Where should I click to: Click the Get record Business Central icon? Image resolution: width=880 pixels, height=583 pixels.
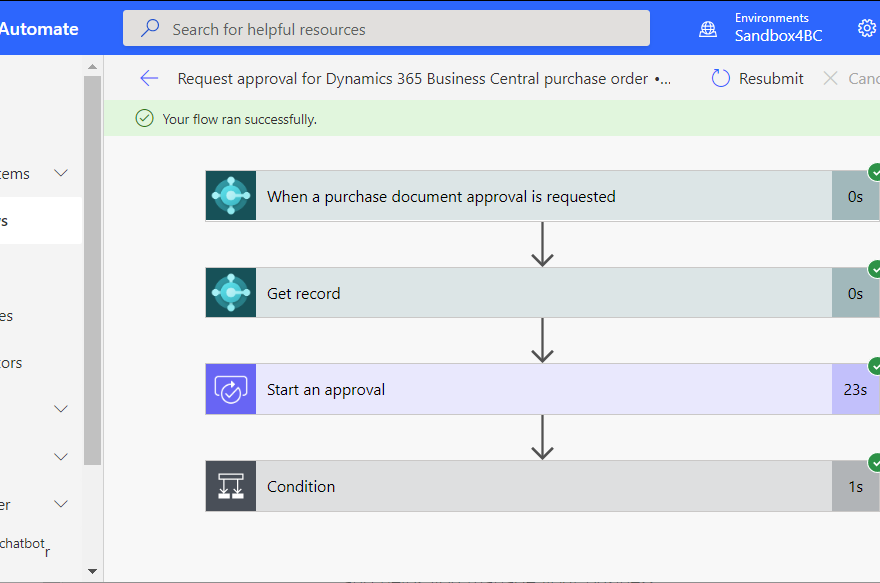click(x=231, y=292)
